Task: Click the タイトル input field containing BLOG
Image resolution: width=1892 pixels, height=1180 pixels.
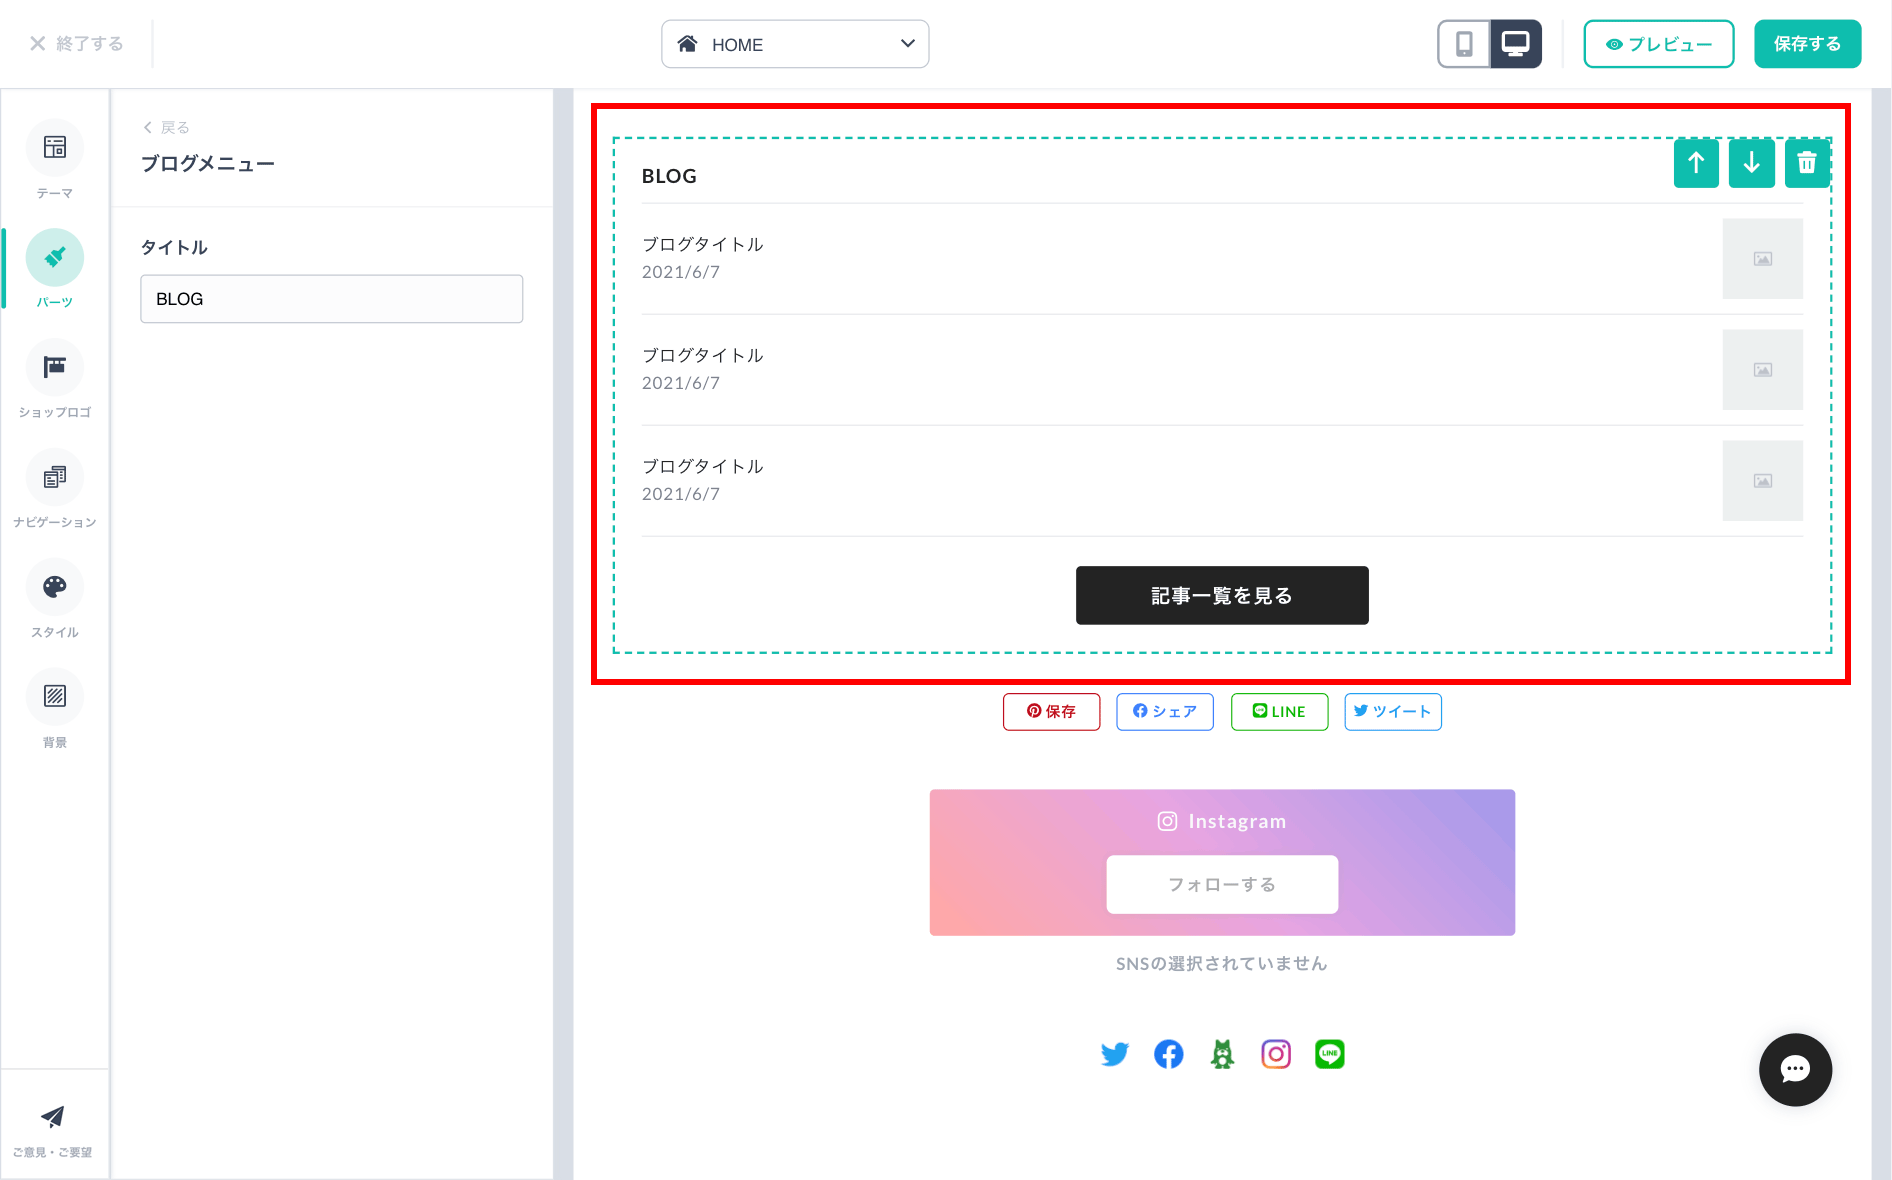Action: click(x=331, y=298)
